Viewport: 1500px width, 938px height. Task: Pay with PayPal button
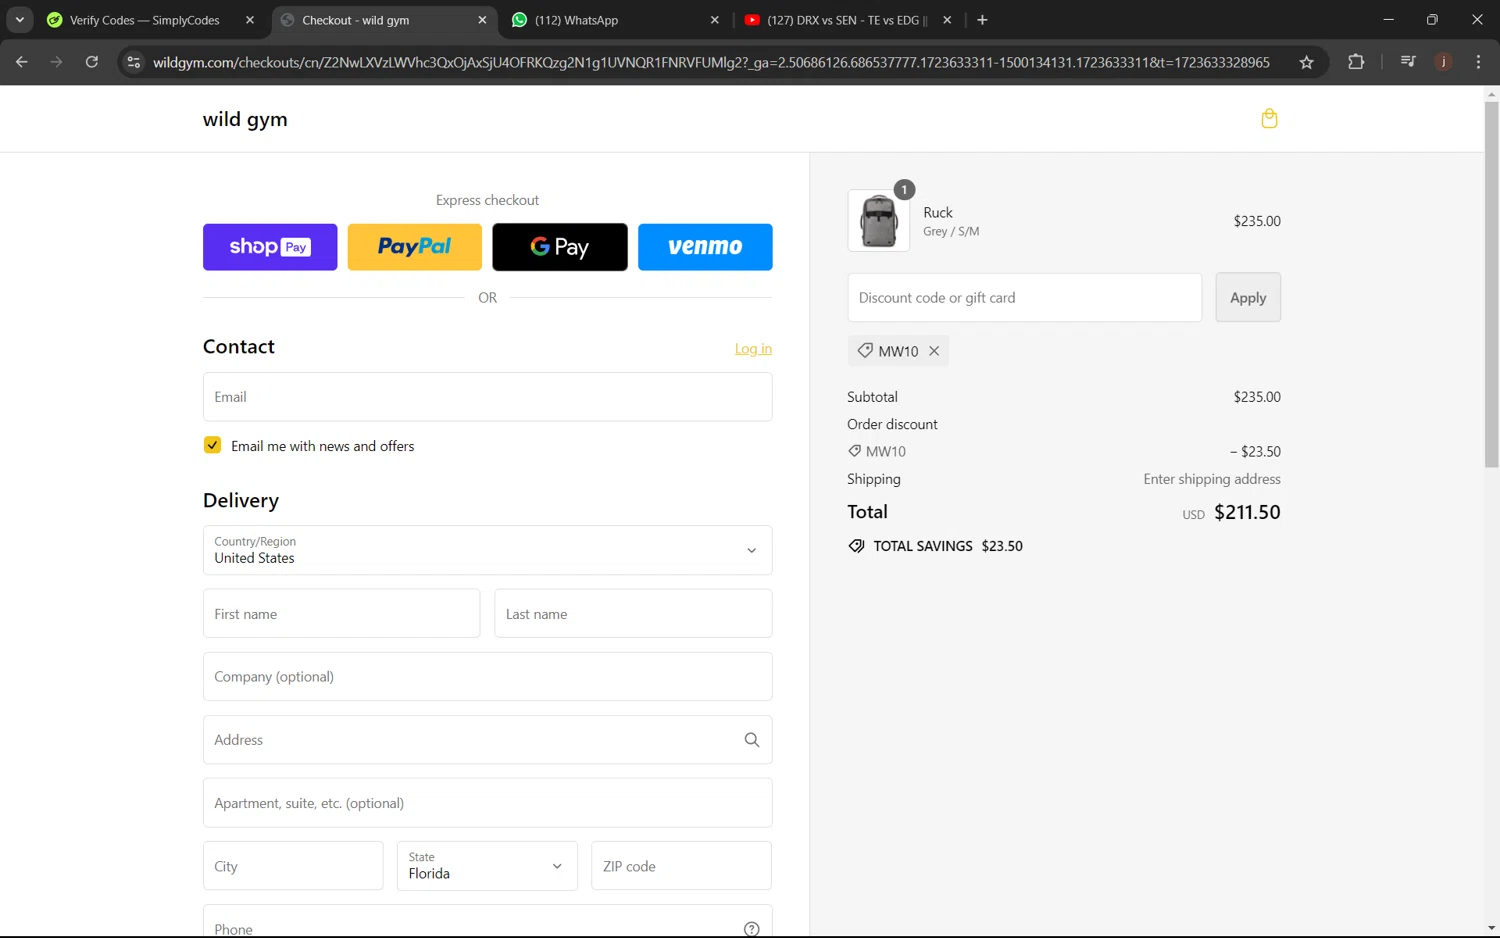[x=415, y=247]
